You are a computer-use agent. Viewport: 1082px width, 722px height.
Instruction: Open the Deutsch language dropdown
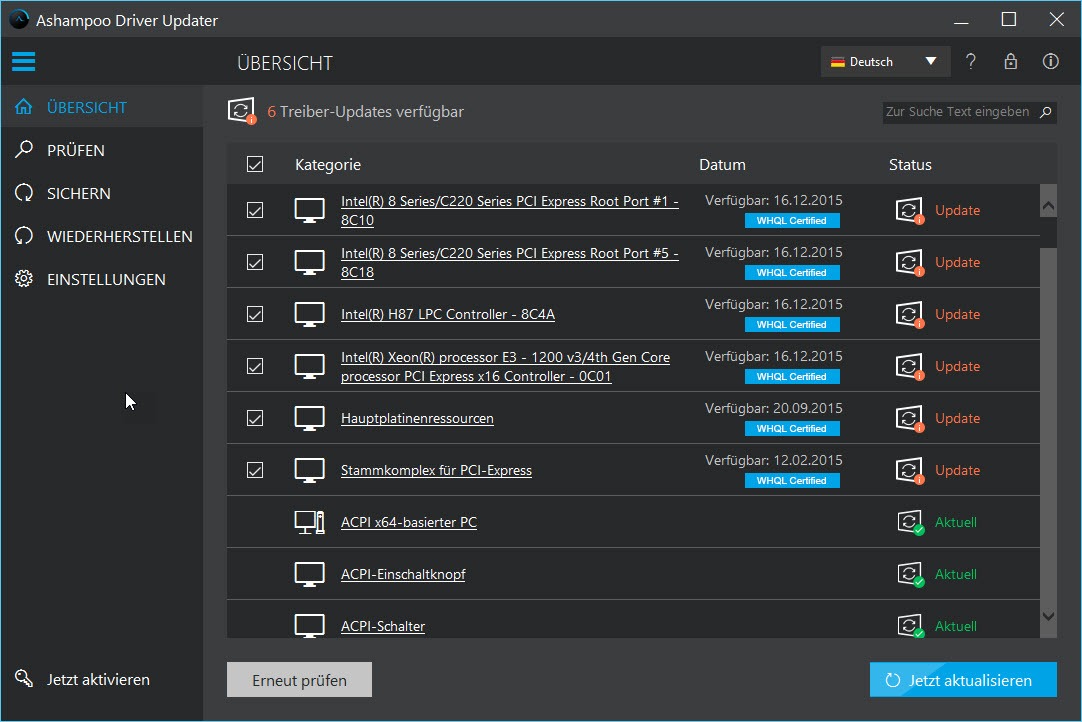click(885, 61)
